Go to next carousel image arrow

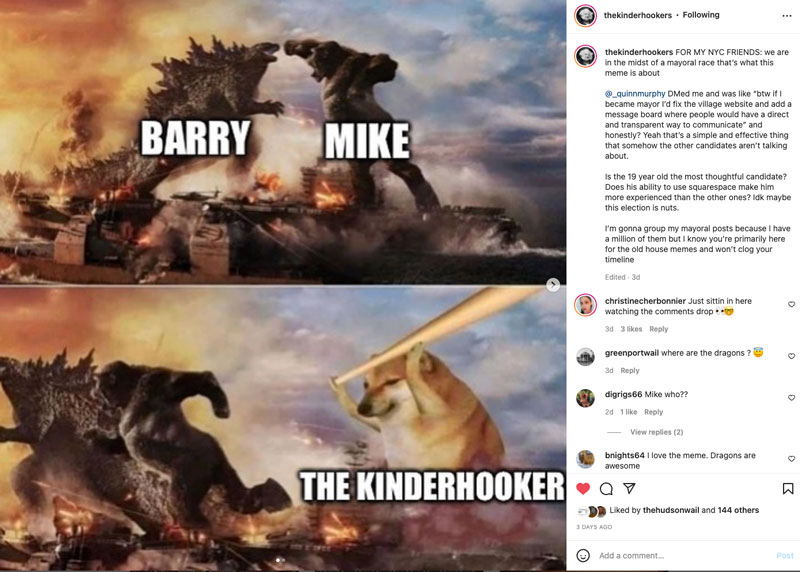(553, 285)
